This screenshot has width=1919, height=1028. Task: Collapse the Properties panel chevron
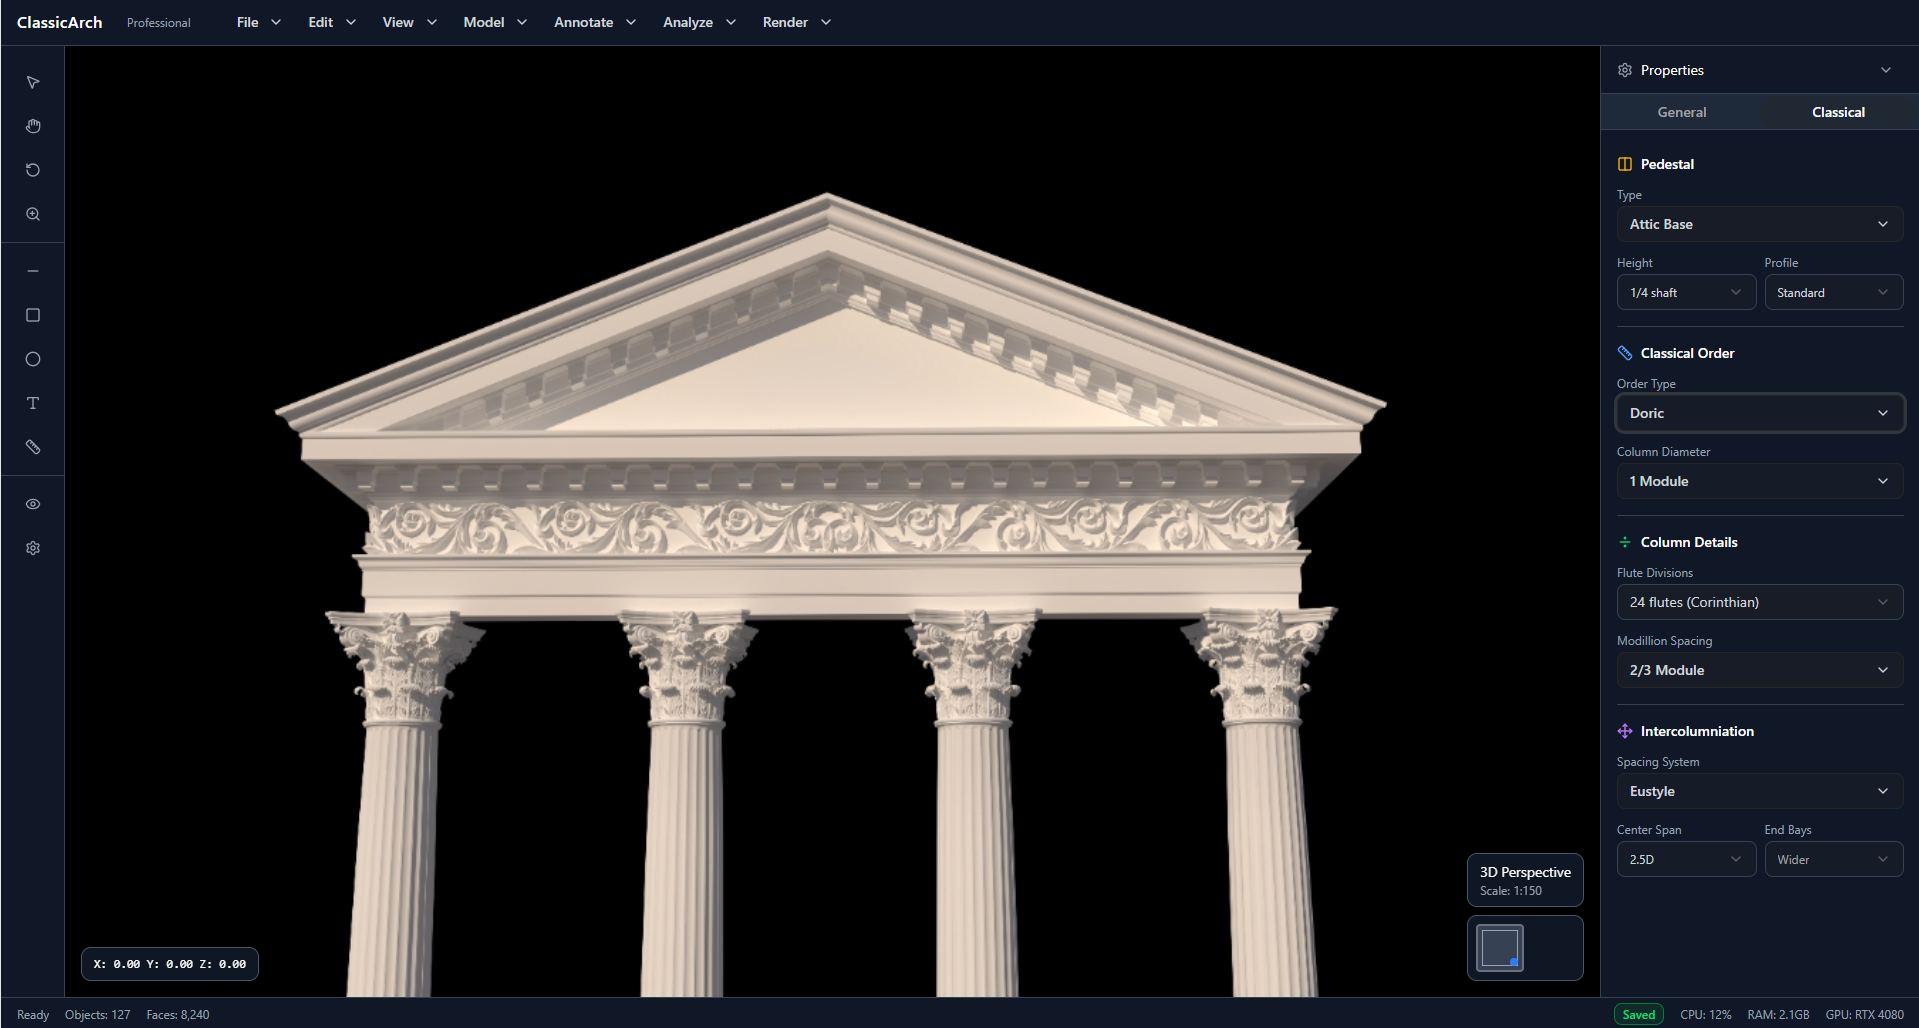click(1885, 70)
